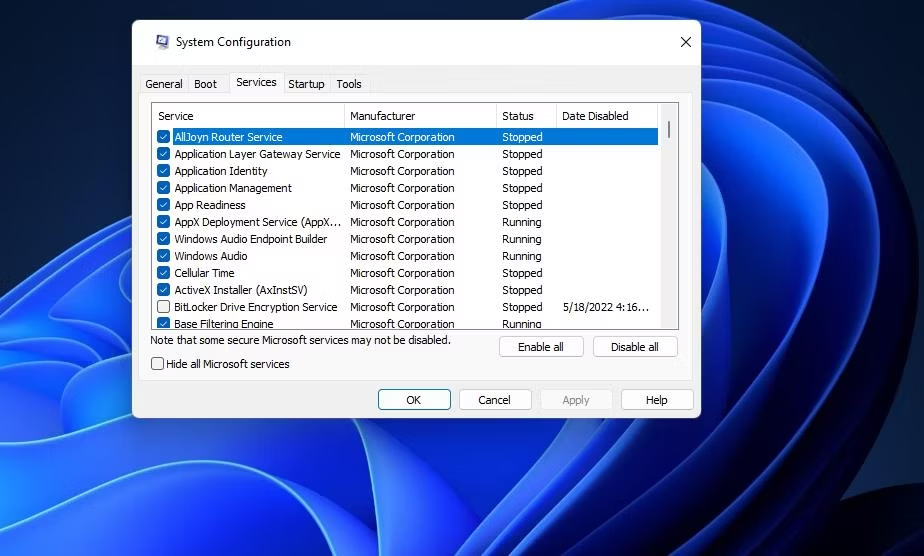This screenshot has height=556, width=924.
Task: Select BitLocker Drive Encryption Service name
Action: (x=256, y=307)
